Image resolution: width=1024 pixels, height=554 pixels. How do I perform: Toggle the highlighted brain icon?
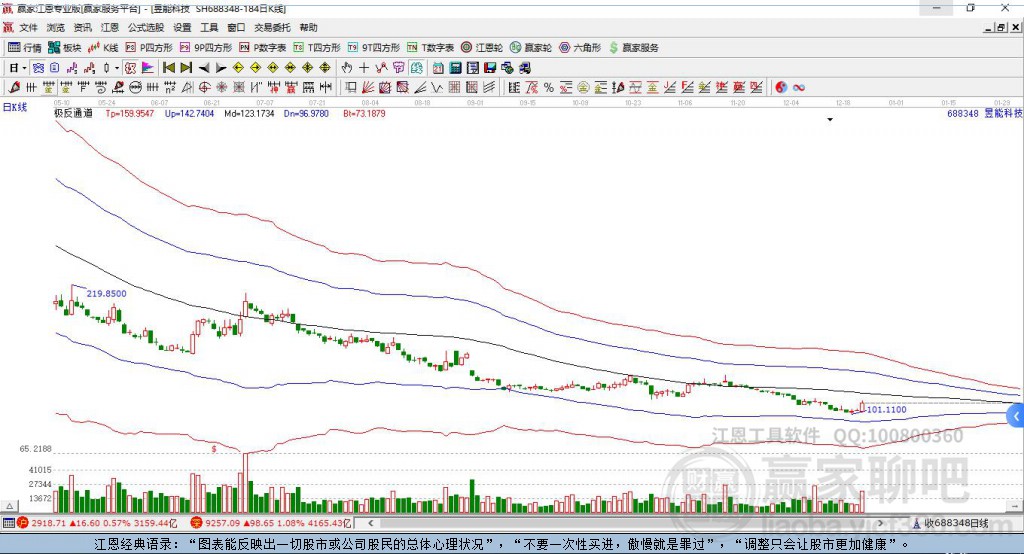(416, 68)
